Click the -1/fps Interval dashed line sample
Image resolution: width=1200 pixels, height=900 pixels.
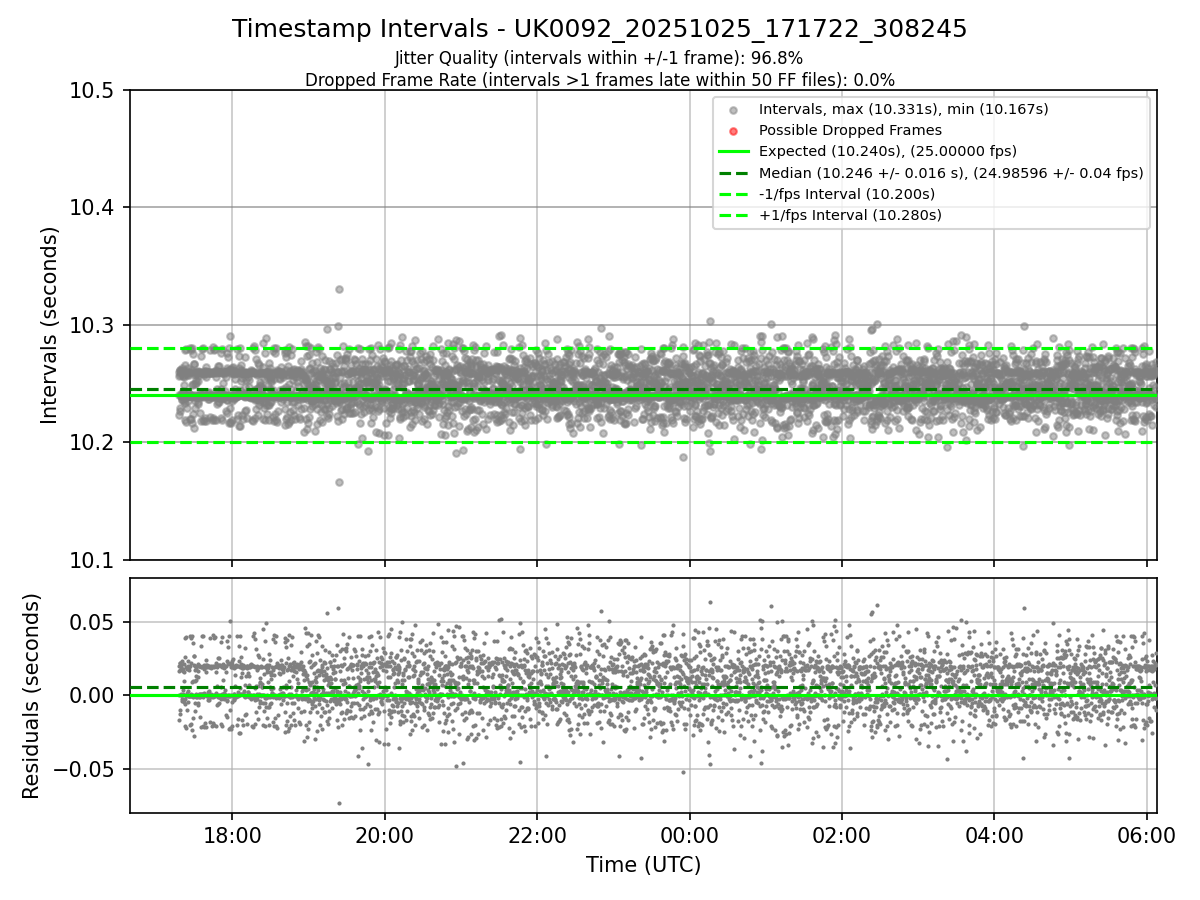pos(733,194)
